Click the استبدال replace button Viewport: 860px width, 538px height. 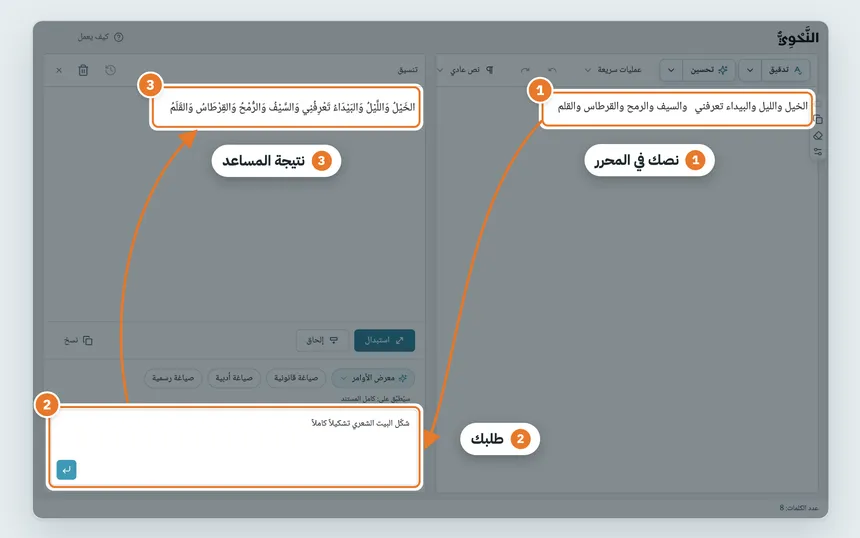pyautogui.click(x=384, y=341)
